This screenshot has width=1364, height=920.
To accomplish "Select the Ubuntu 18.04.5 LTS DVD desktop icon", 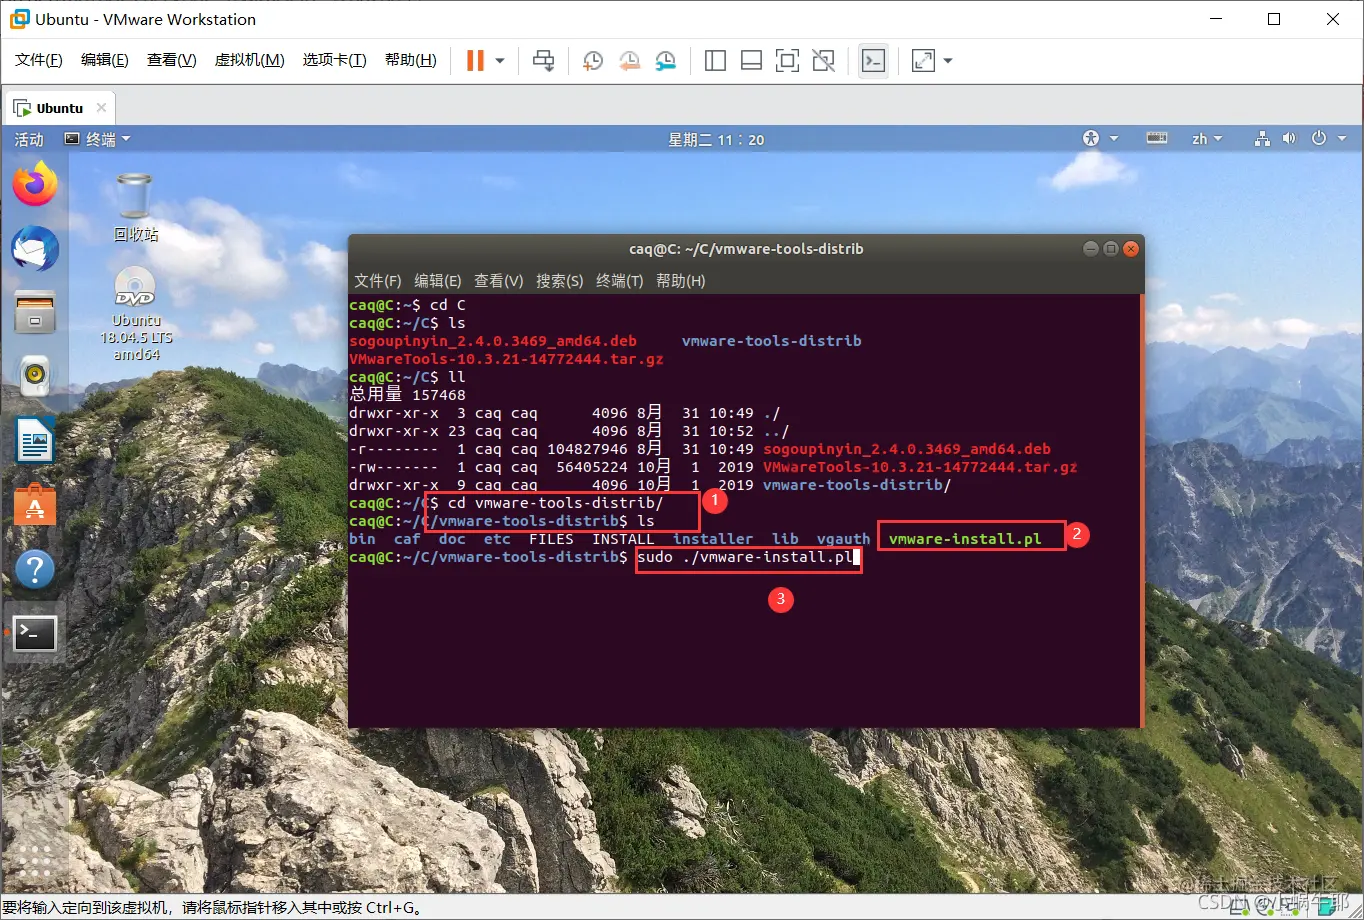I will (x=136, y=314).
